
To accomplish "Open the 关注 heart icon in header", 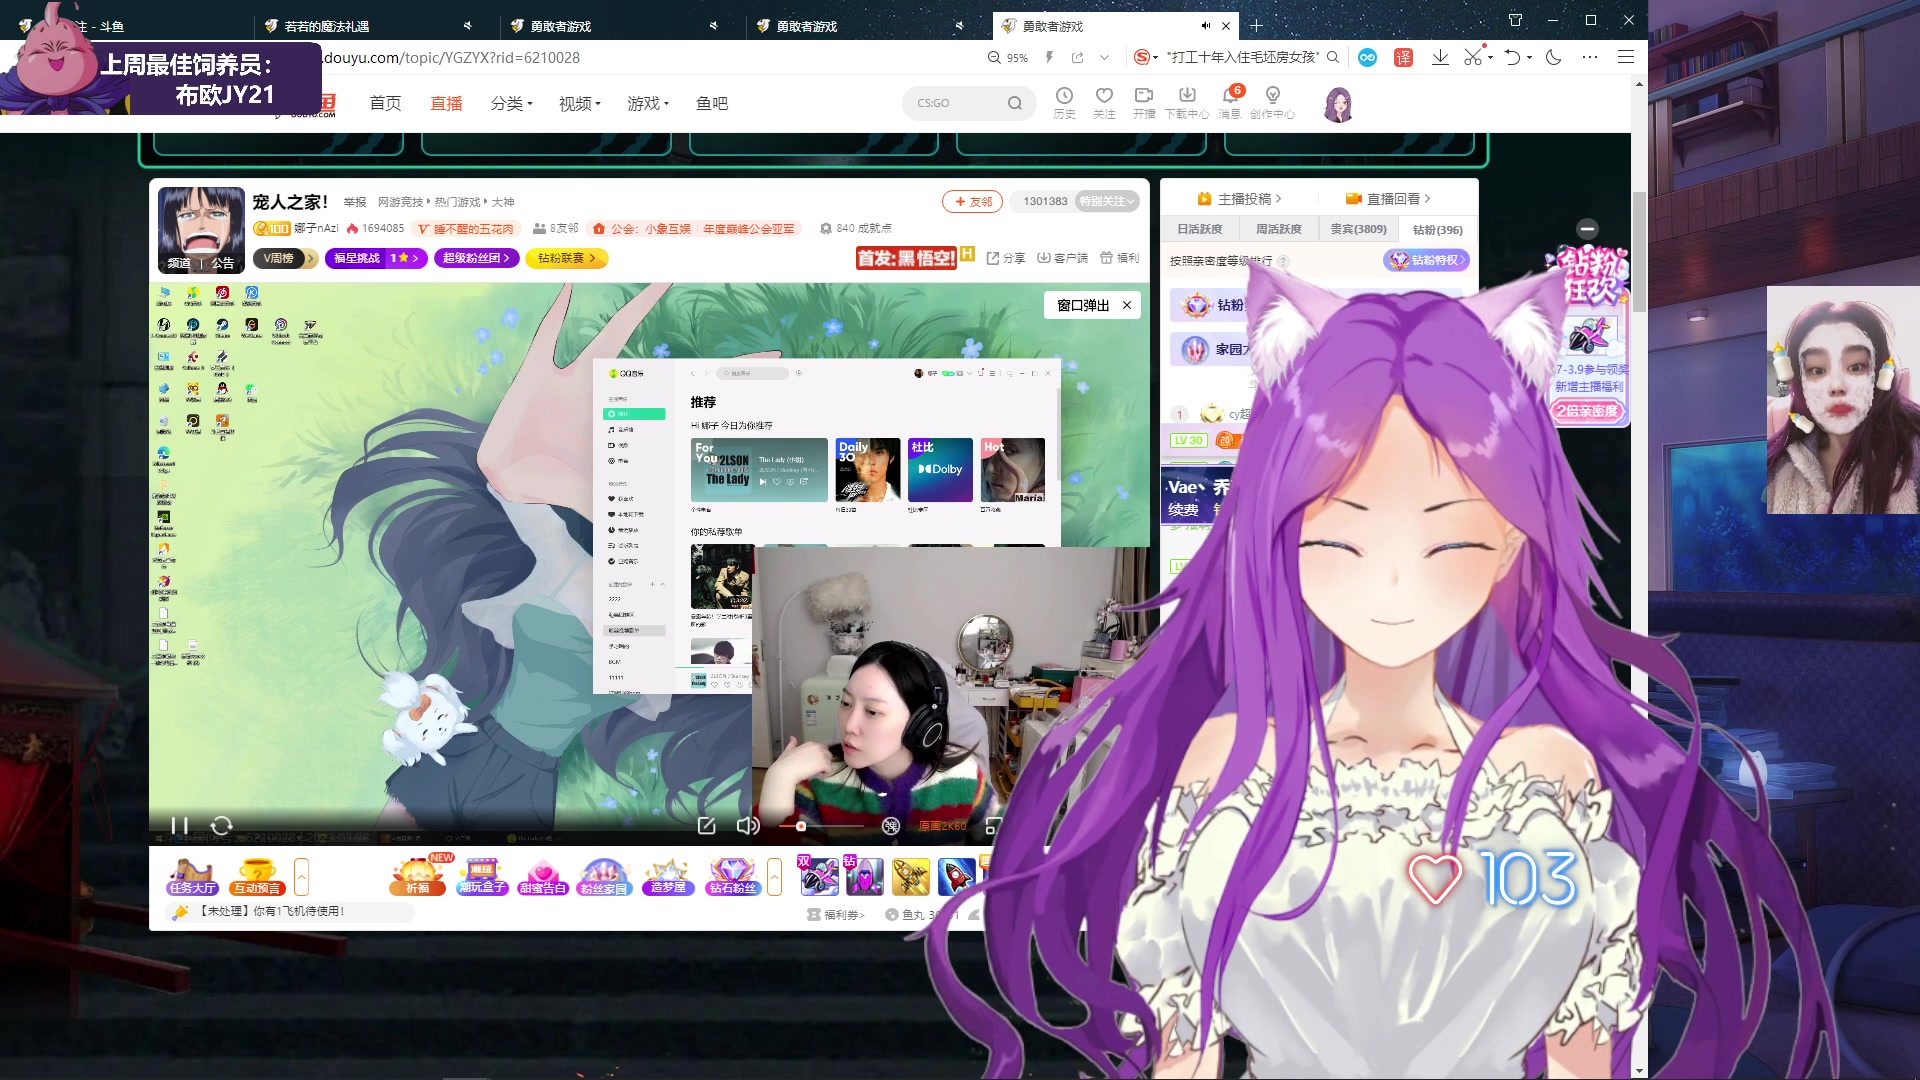I will pos(1104,102).
